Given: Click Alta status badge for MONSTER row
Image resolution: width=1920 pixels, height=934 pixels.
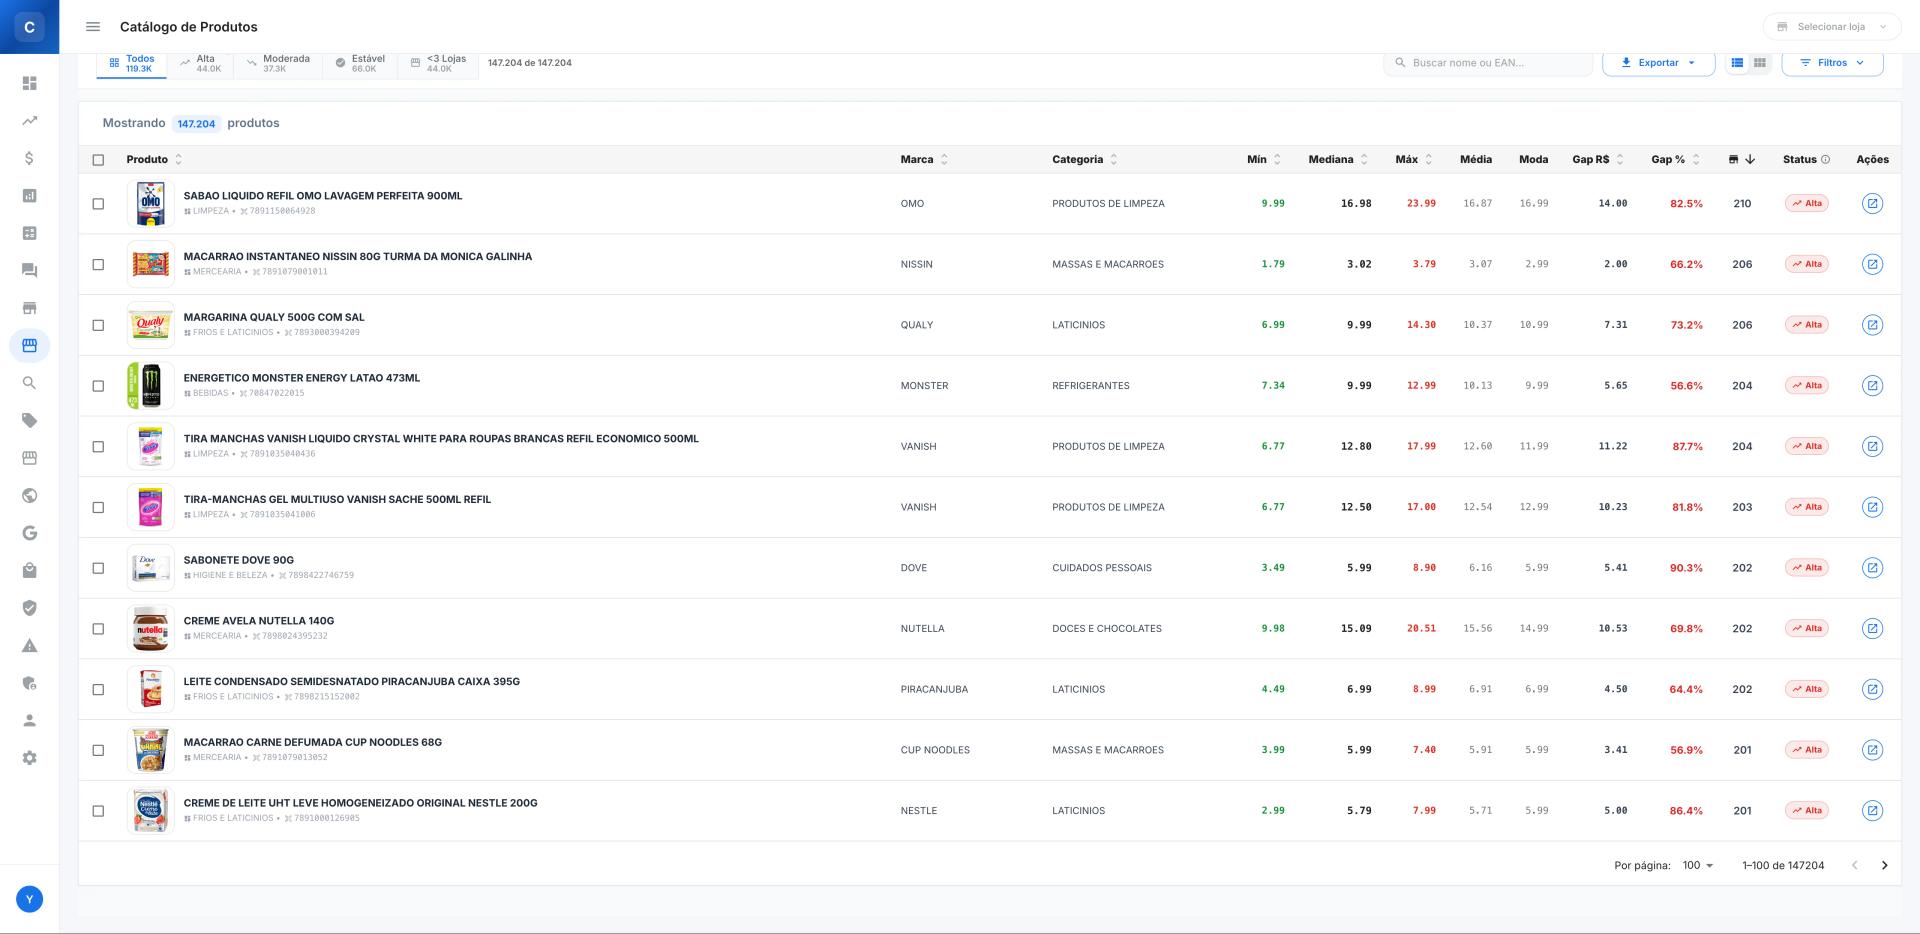Looking at the screenshot, I should [x=1807, y=386].
